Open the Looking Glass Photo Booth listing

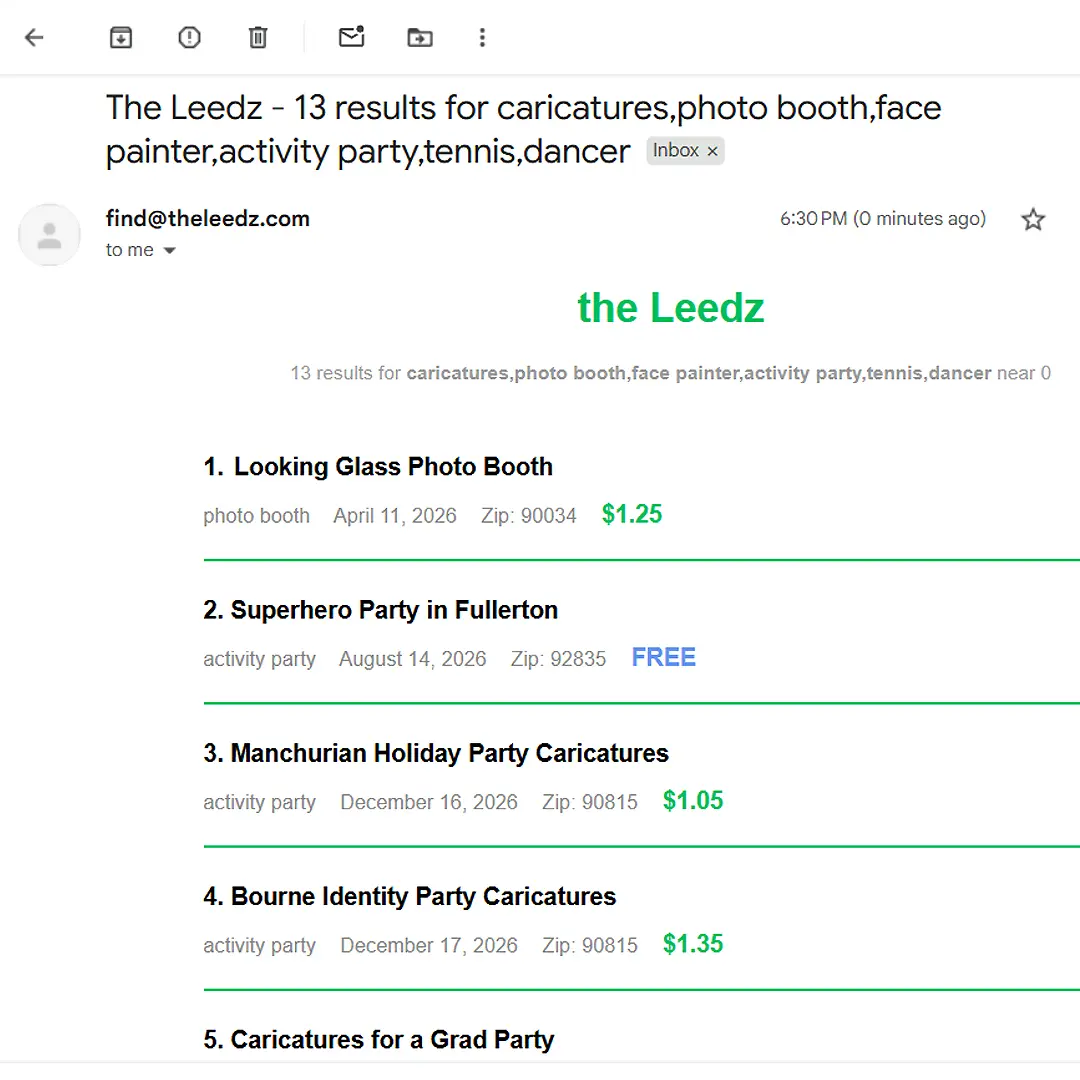(x=392, y=467)
